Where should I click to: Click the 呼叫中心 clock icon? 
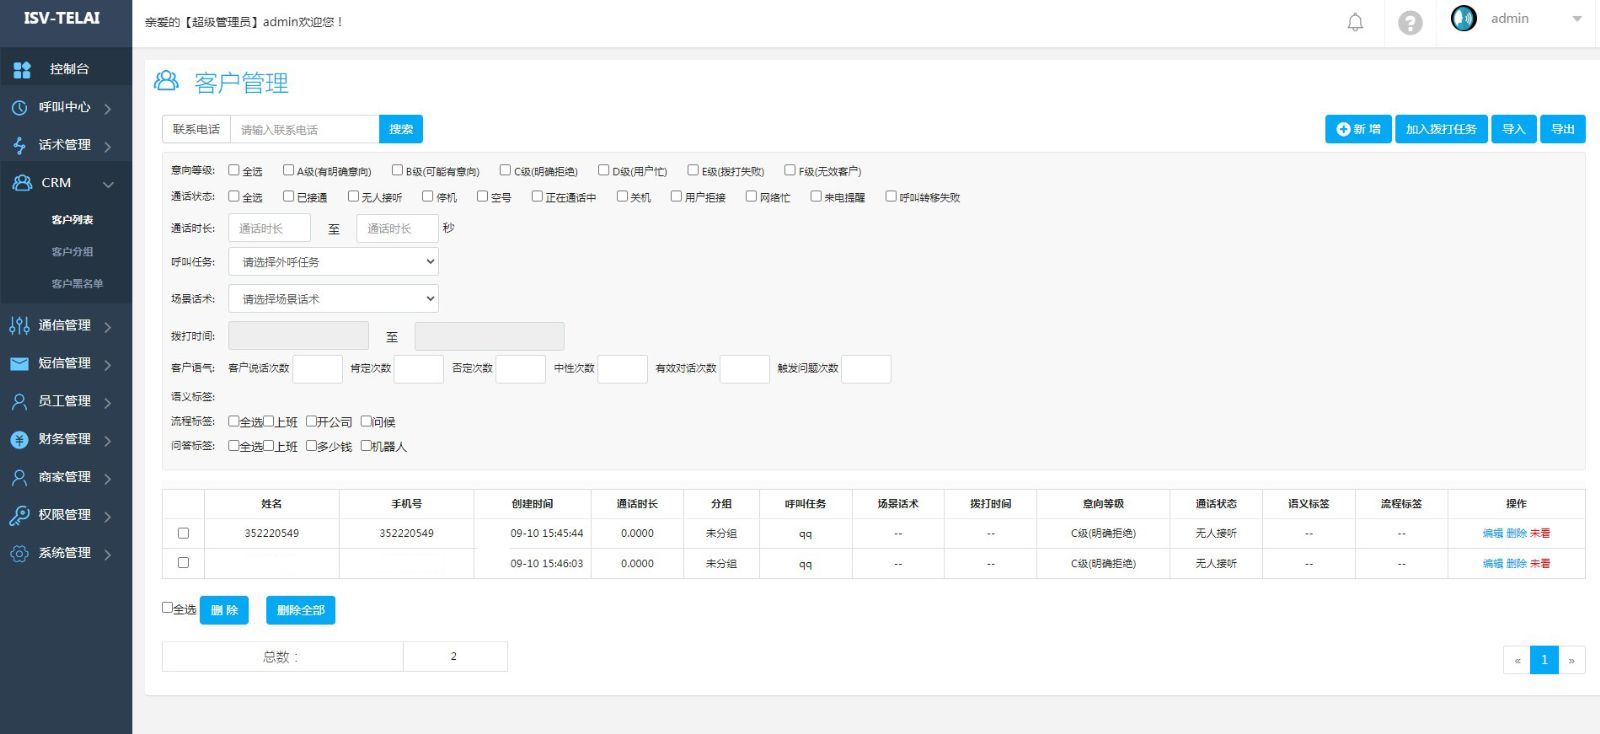click(x=19, y=107)
